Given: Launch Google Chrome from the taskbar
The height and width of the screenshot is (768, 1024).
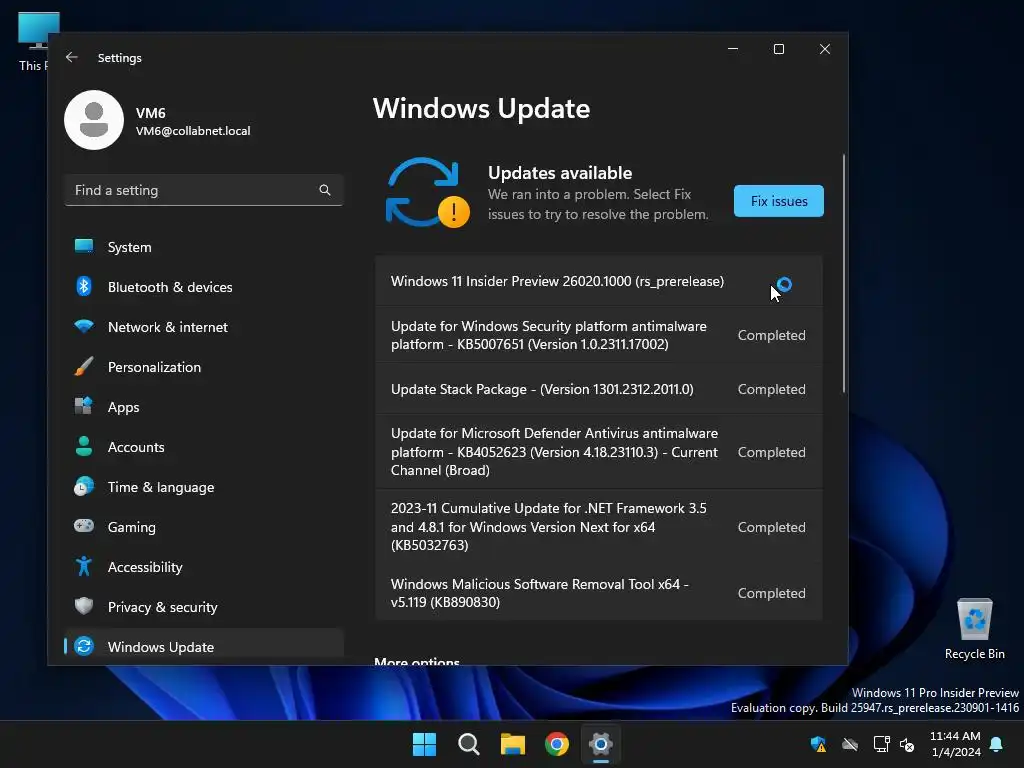Looking at the screenshot, I should (557, 744).
